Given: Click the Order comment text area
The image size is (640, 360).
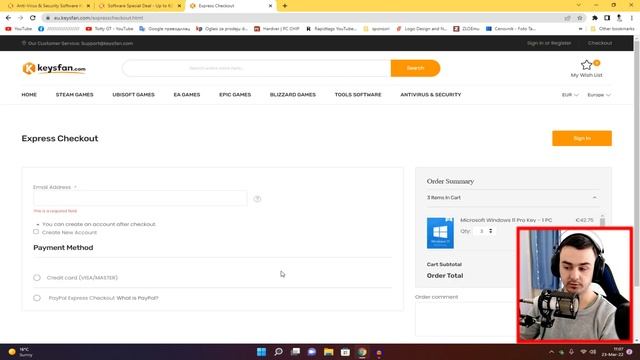Looking at the screenshot, I should (465, 319).
